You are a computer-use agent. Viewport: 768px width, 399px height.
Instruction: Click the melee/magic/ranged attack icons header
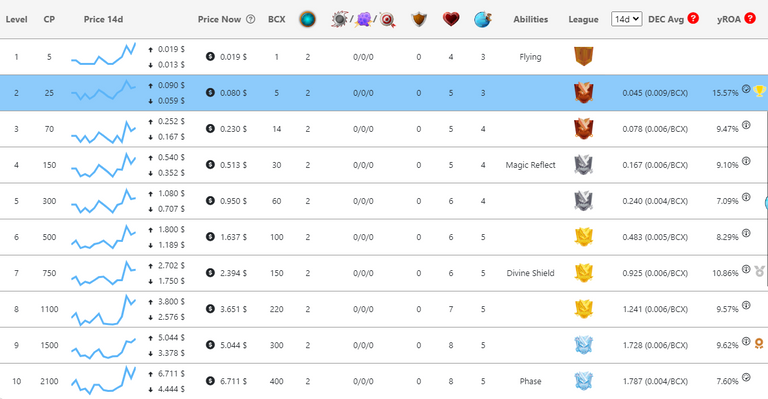pyautogui.click(x=363, y=20)
